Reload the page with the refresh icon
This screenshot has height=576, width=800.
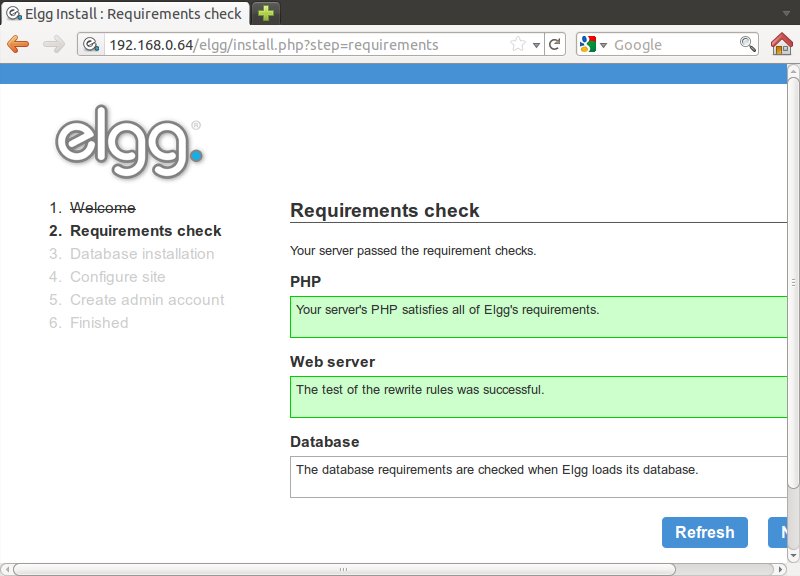pos(555,44)
